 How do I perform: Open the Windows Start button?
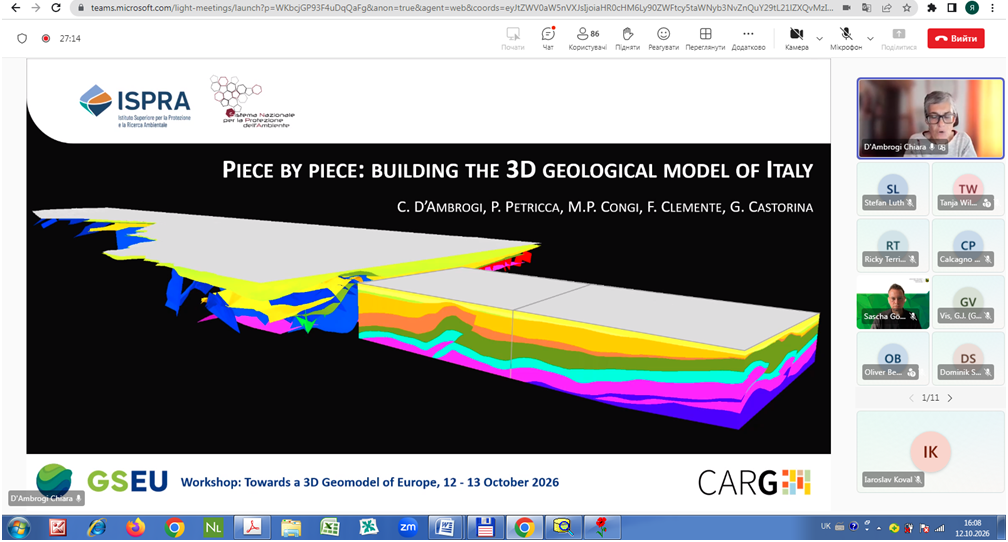pyautogui.click(x=18, y=528)
